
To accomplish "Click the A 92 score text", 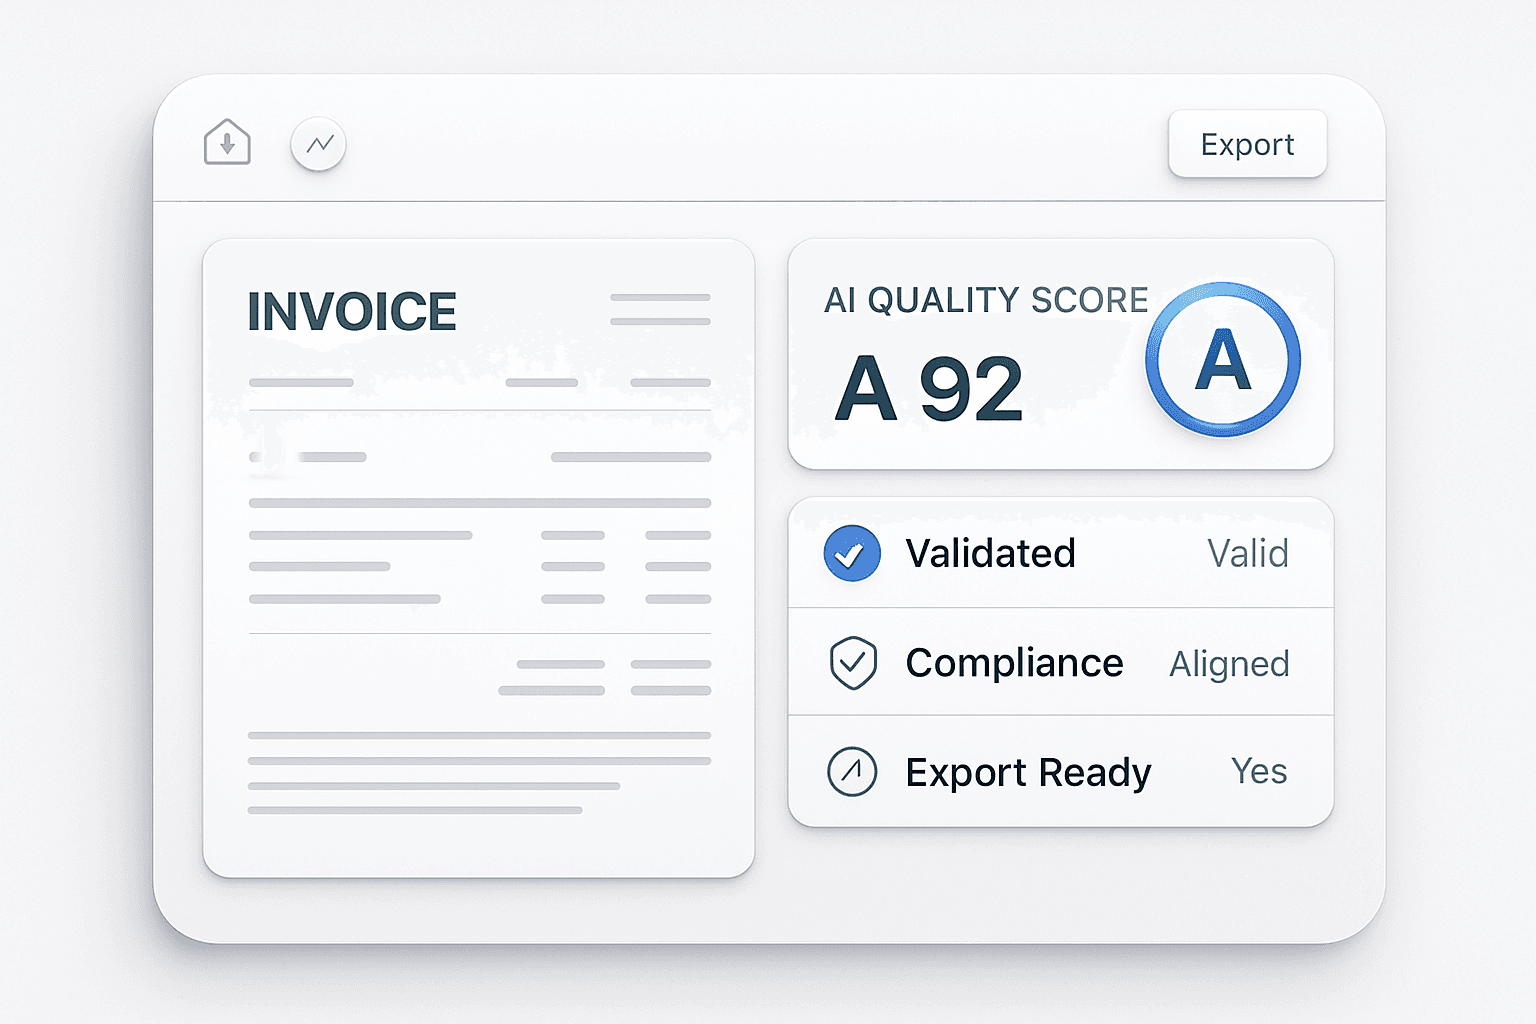I will point(929,389).
